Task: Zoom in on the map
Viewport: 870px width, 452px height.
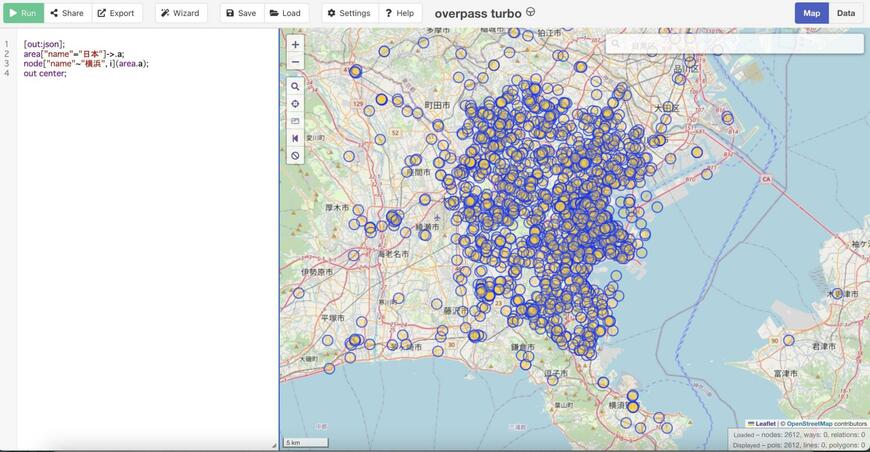Action: [x=295, y=45]
